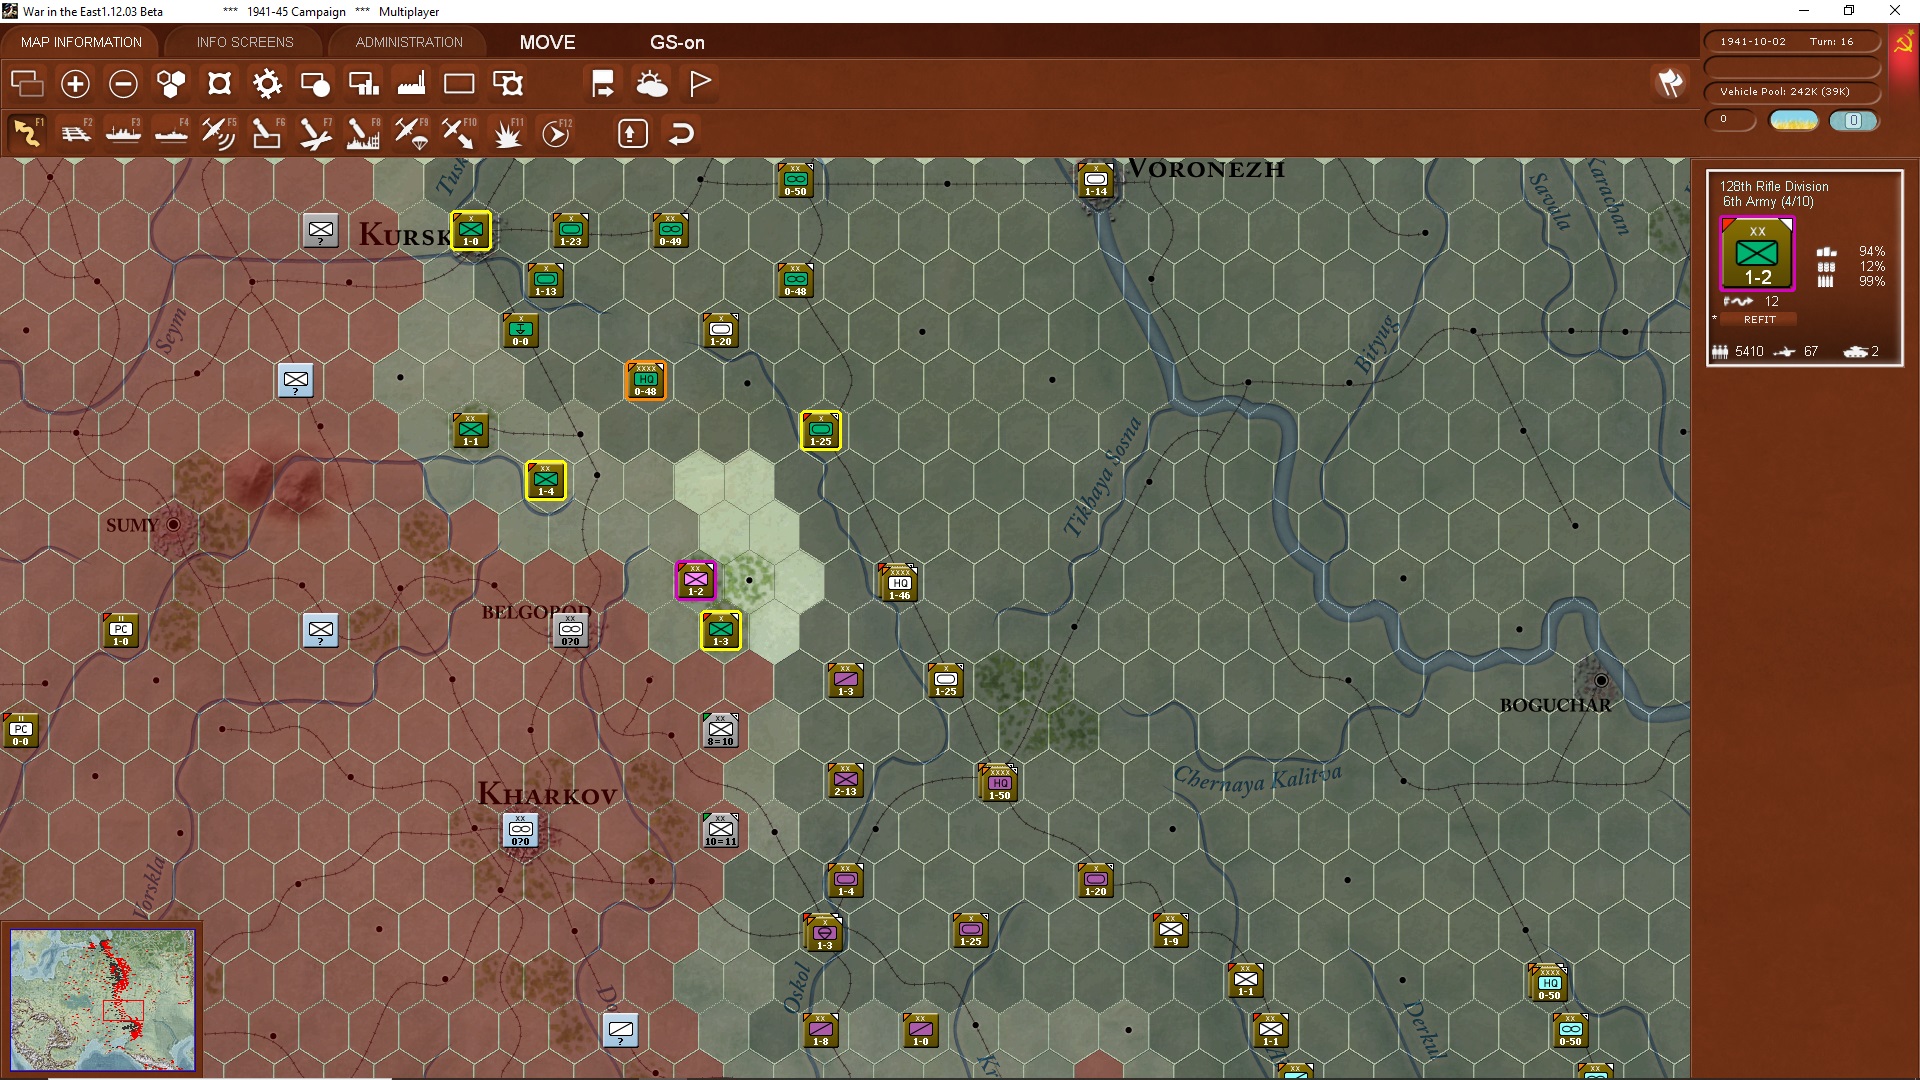Select the yellow-highlighted 1-3 unit

point(721,630)
